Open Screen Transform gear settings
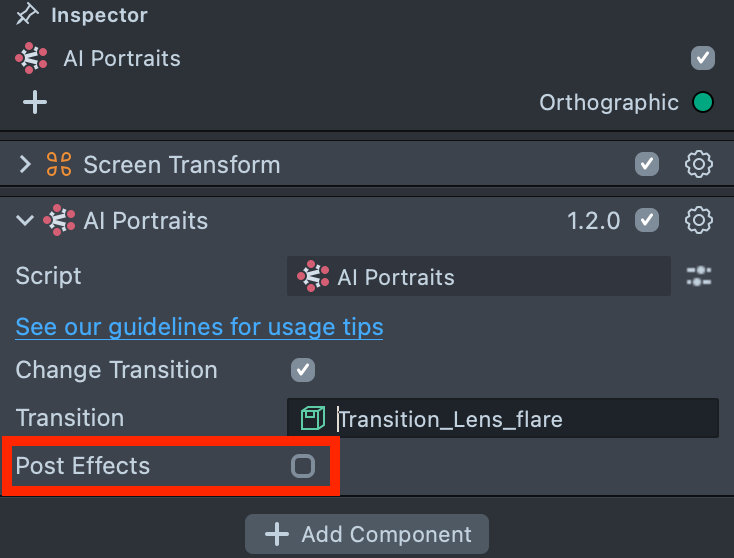 coord(698,164)
